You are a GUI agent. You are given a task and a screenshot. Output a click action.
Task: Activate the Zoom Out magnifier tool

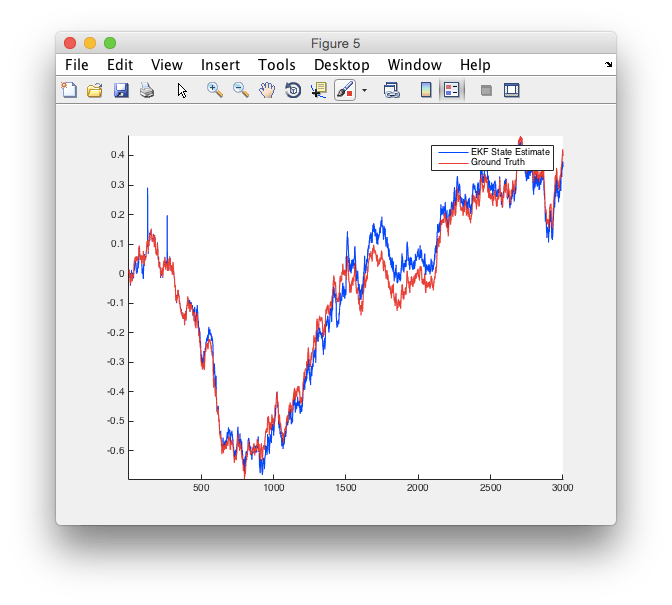tap(241, 90)
